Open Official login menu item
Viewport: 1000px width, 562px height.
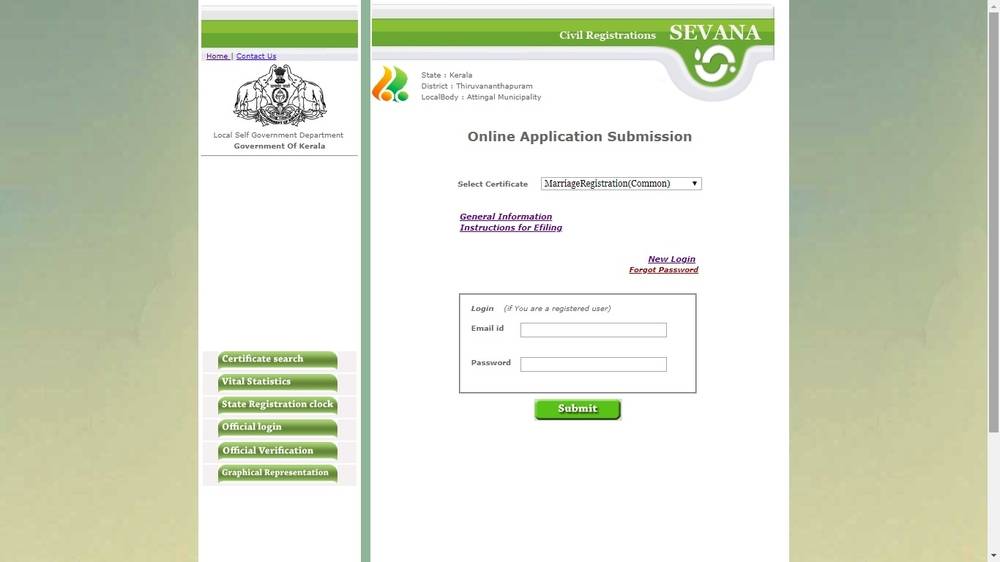[277, 427]
